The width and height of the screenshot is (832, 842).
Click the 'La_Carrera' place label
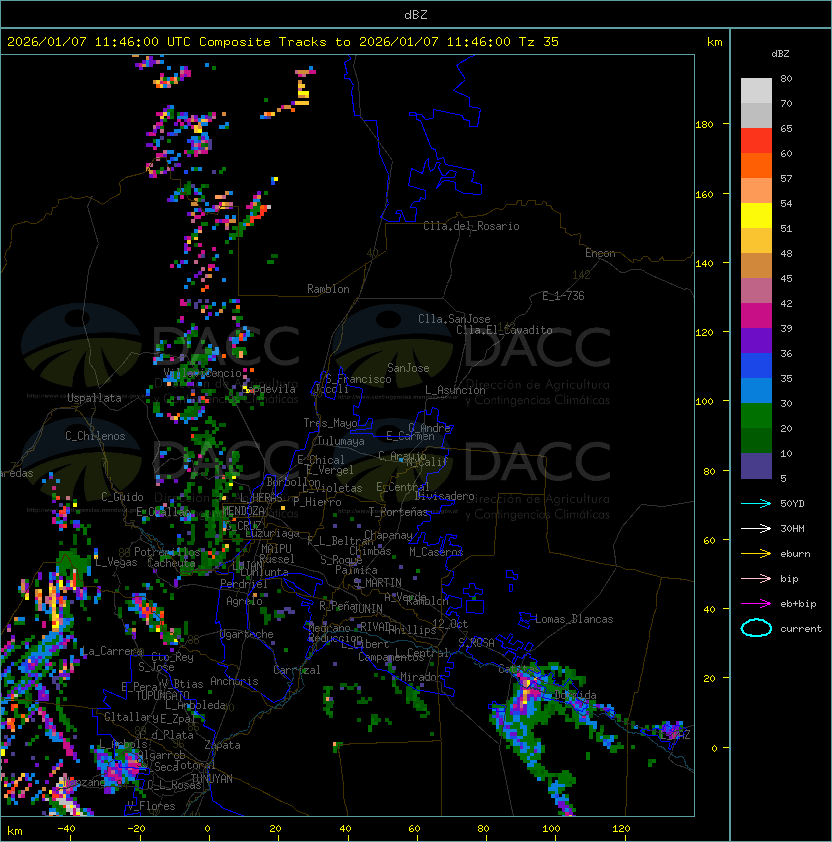click(112, 651)
